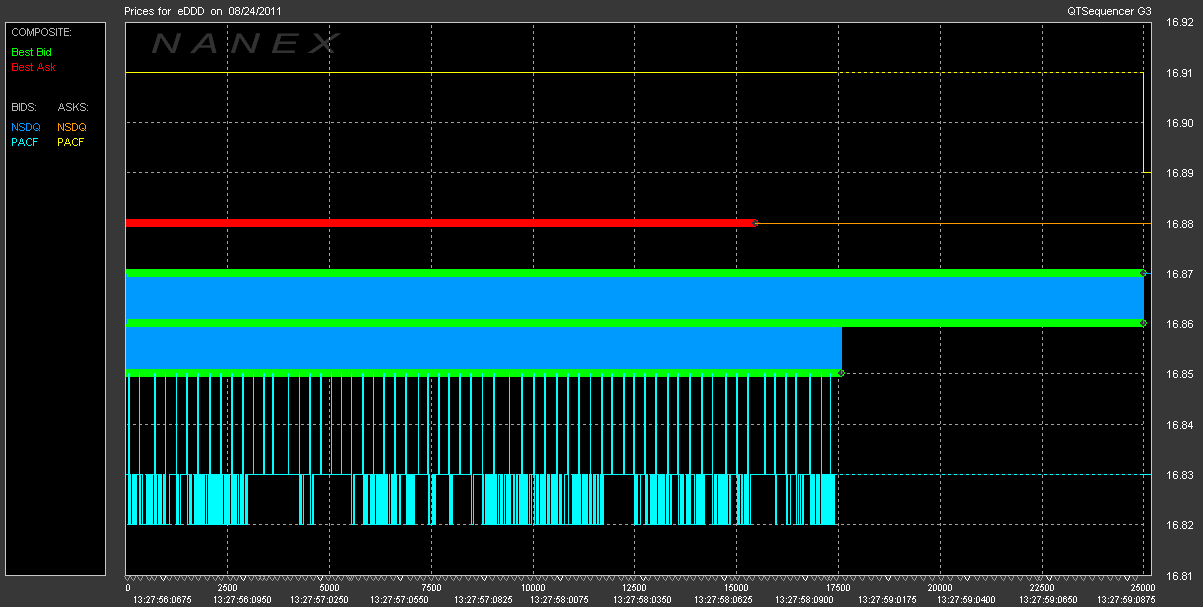Viewport: 1203px width, 607px height.
Task: Click timestamp 13:27:57:0250
Action: click(x=318, y=600)
